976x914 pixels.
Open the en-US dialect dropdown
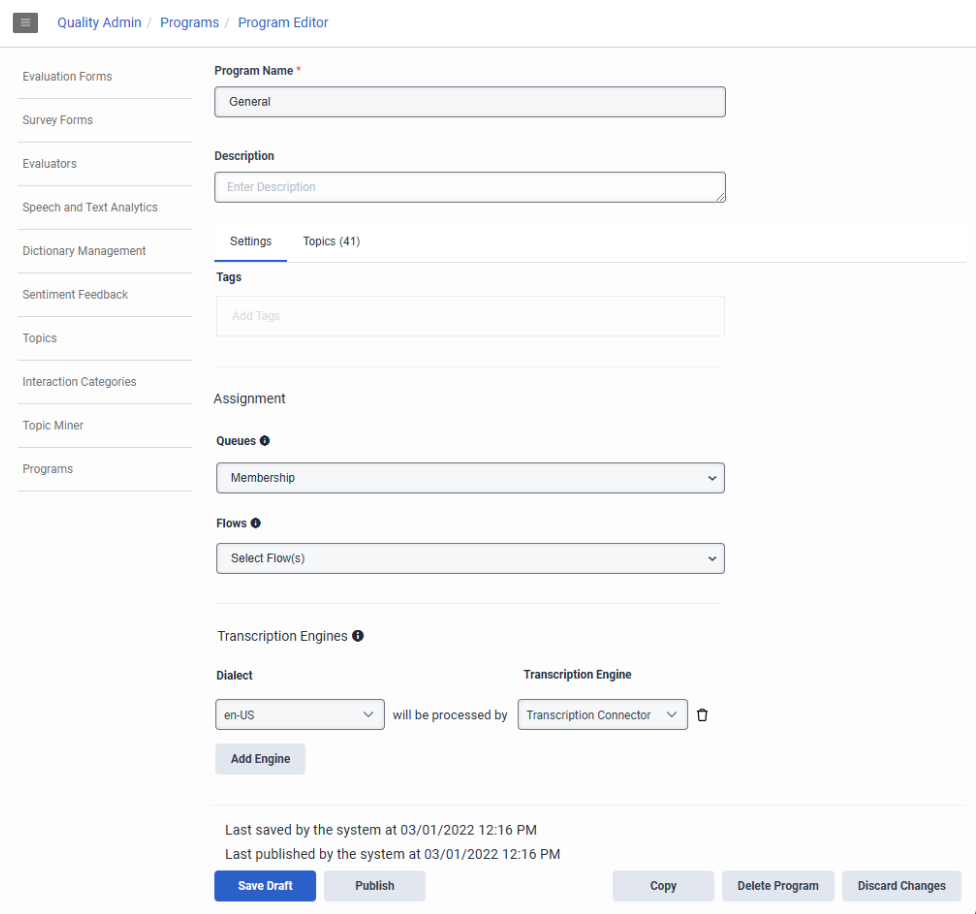[x=300, y=715]
